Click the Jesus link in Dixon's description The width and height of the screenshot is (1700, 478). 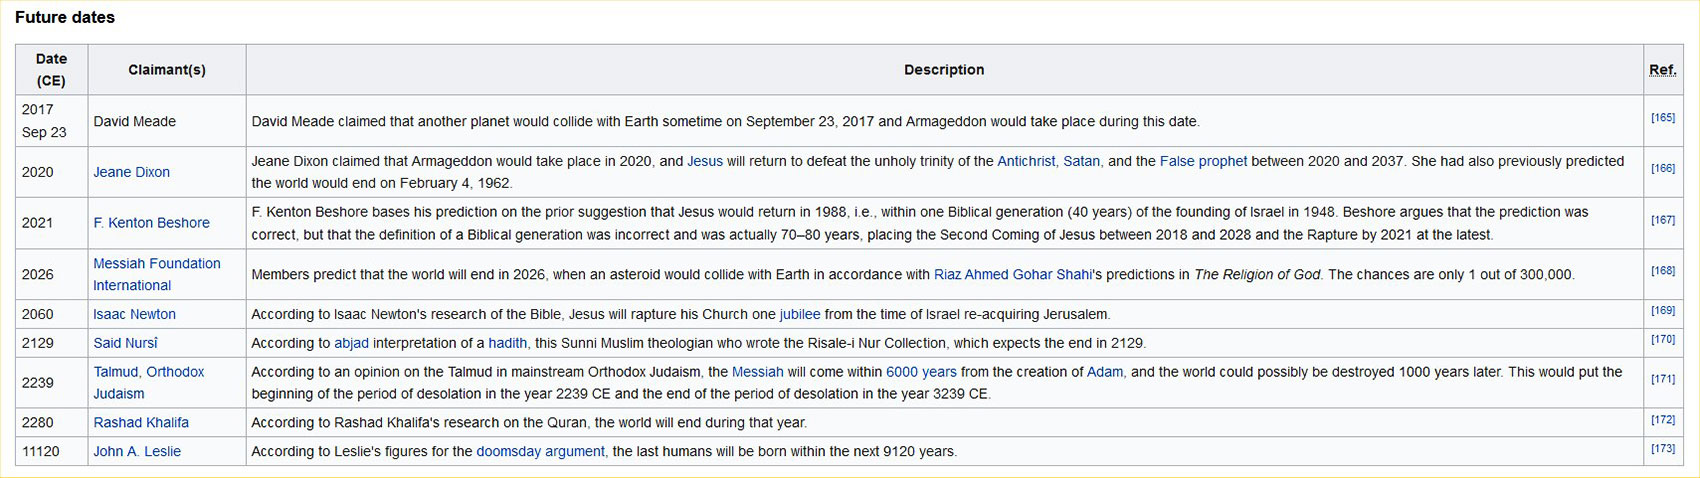pos(704,161)
